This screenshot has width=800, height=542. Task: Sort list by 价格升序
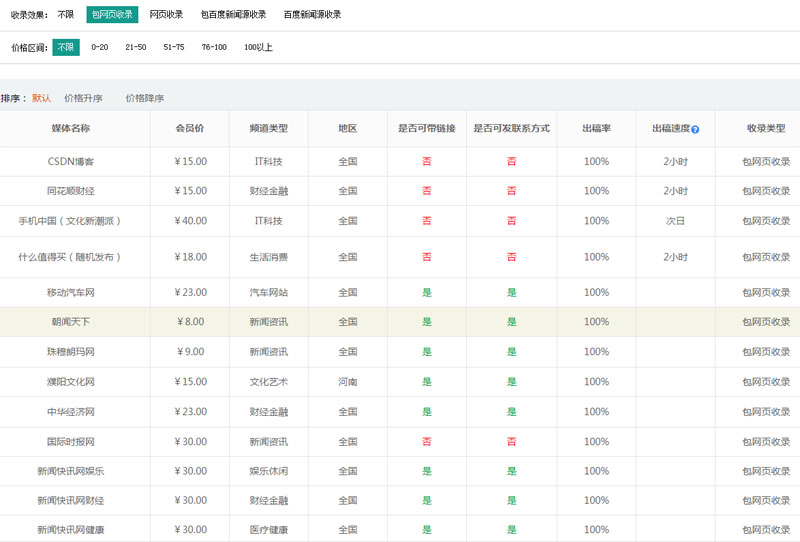pyautogui.click(x=83, y=98)
